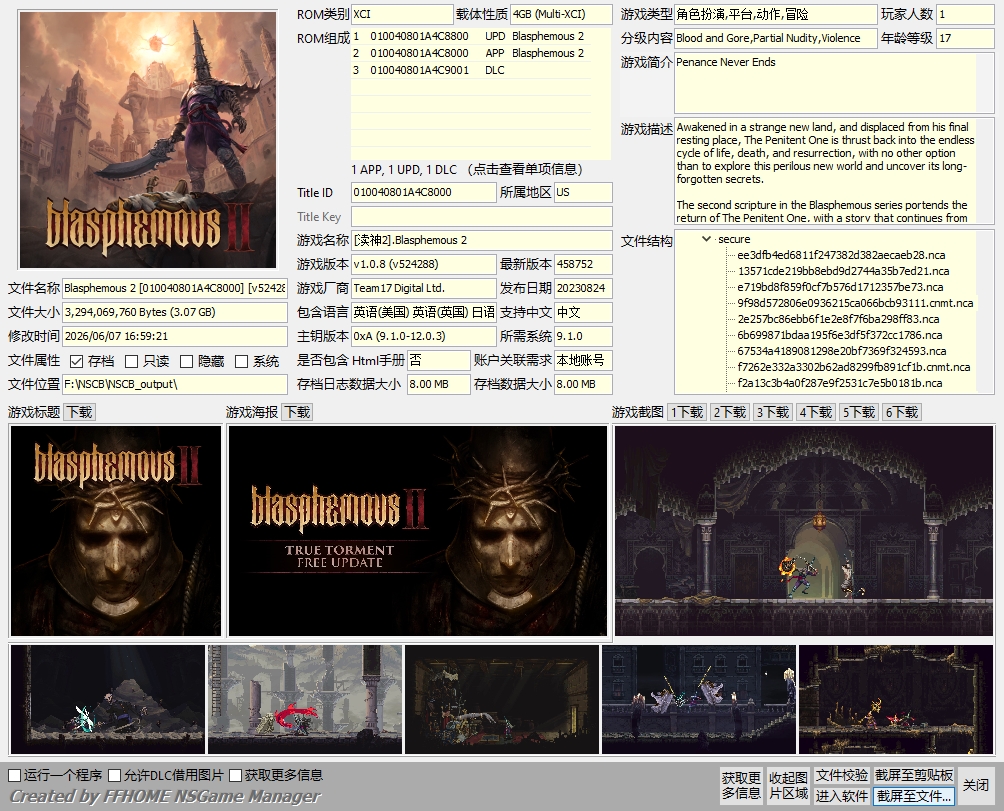Click the third dark interior gameplay thumbnail
The width and height of the screenshot is (1004, 811).
tap(502, 699)
